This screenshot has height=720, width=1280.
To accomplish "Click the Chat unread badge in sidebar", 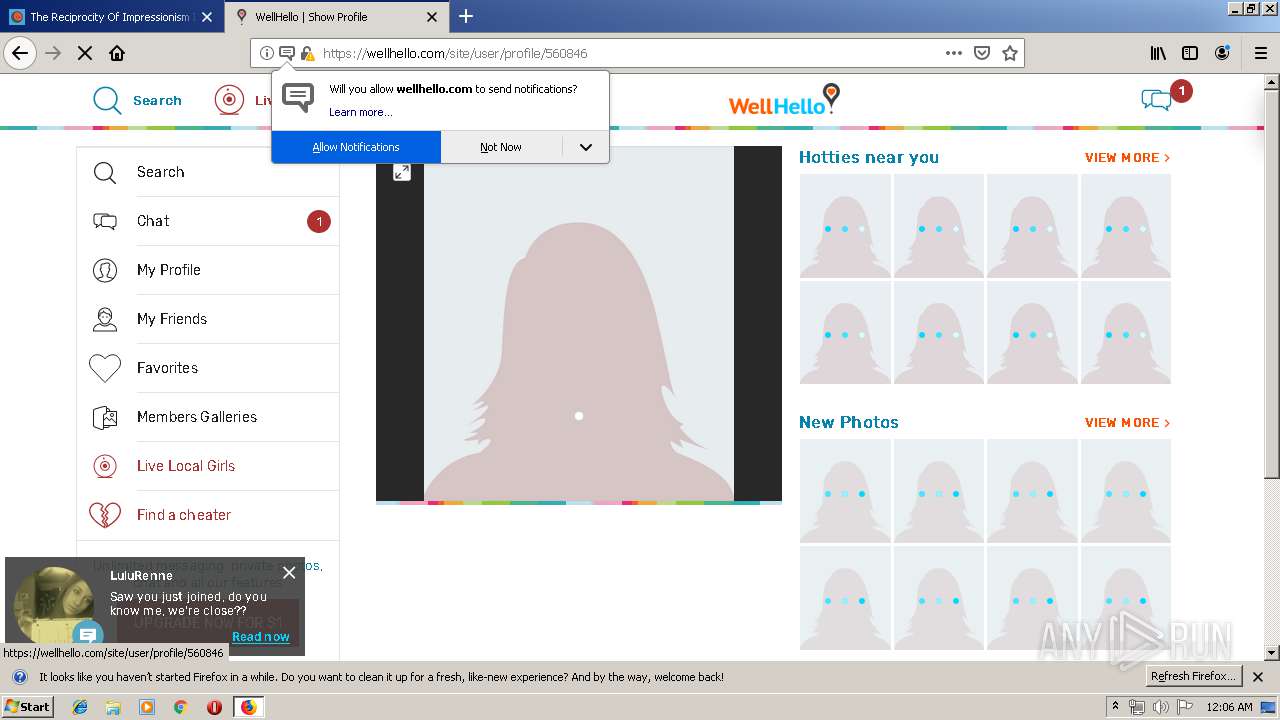I will point(318,222).
